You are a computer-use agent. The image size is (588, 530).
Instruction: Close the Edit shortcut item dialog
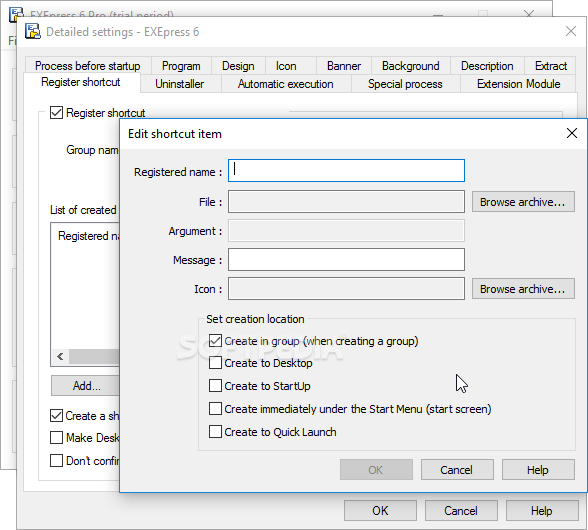click(x=572, y=133)
